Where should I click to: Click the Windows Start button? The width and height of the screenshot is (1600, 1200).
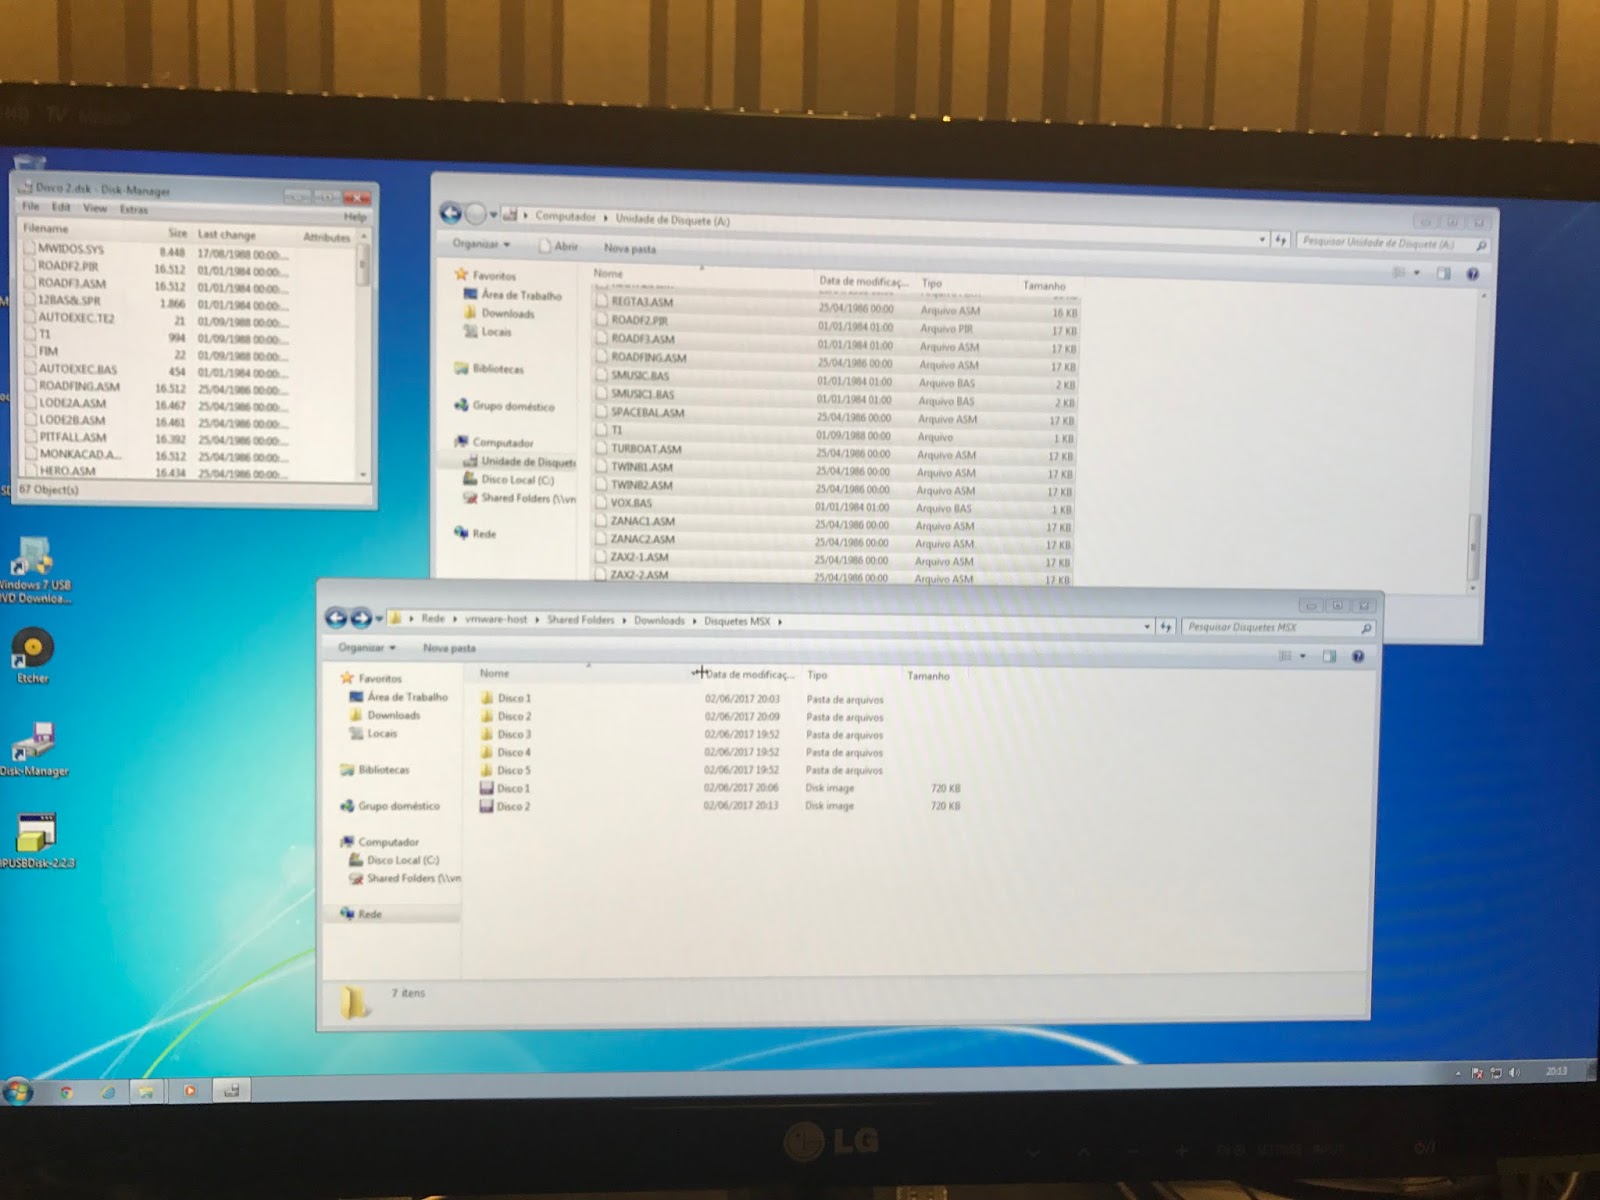pos(17,1091)
